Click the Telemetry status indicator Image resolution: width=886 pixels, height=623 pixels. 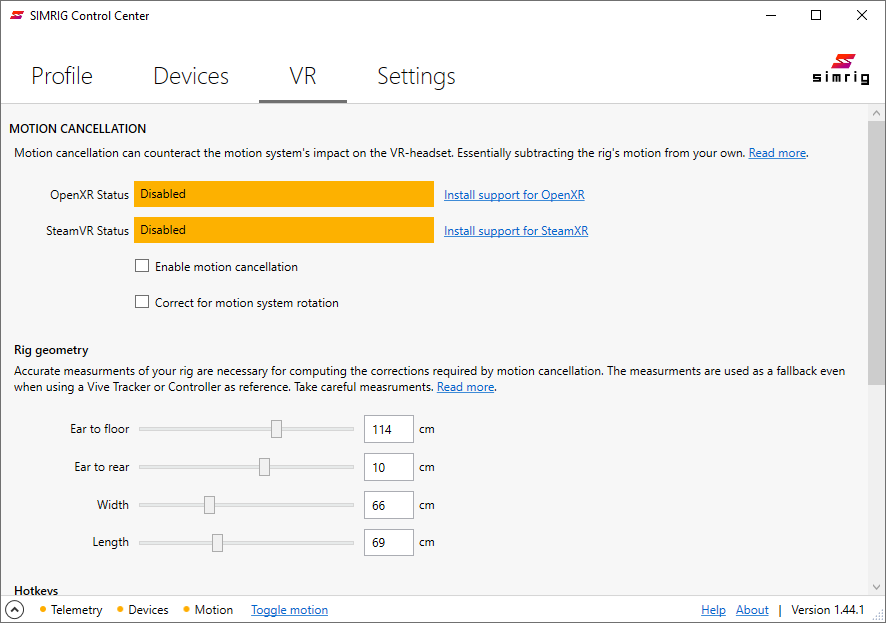(71, 610)
